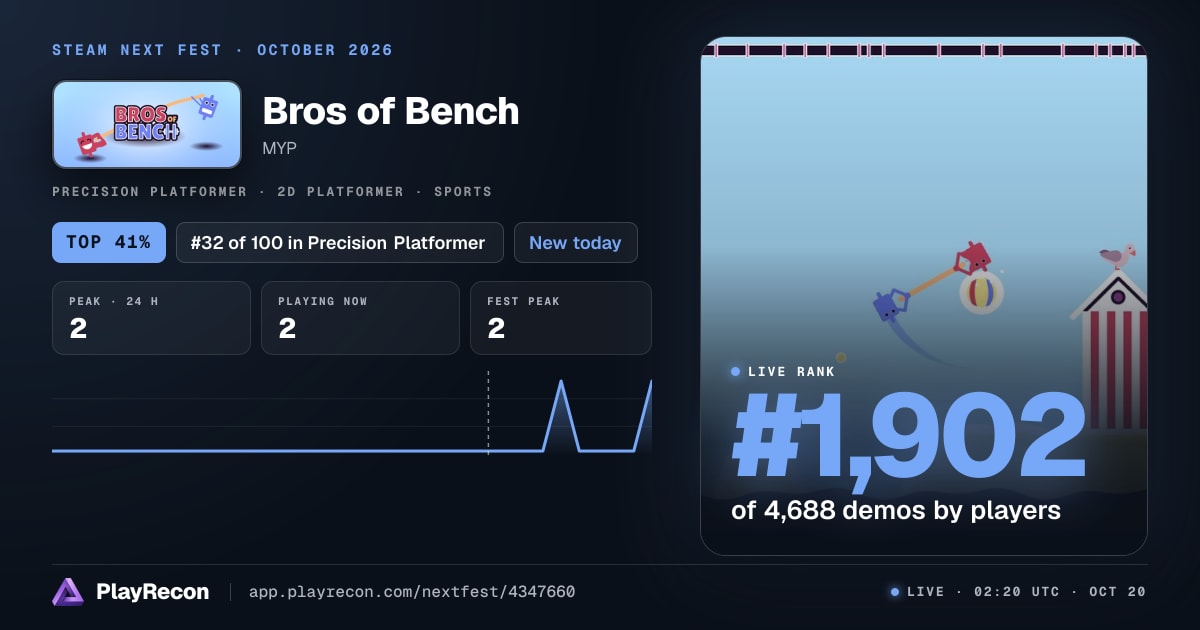Click the LIVE RANK label
The height and width of the screenshot is (630, 1200).
pyautogui.click(x=791, y=371)
